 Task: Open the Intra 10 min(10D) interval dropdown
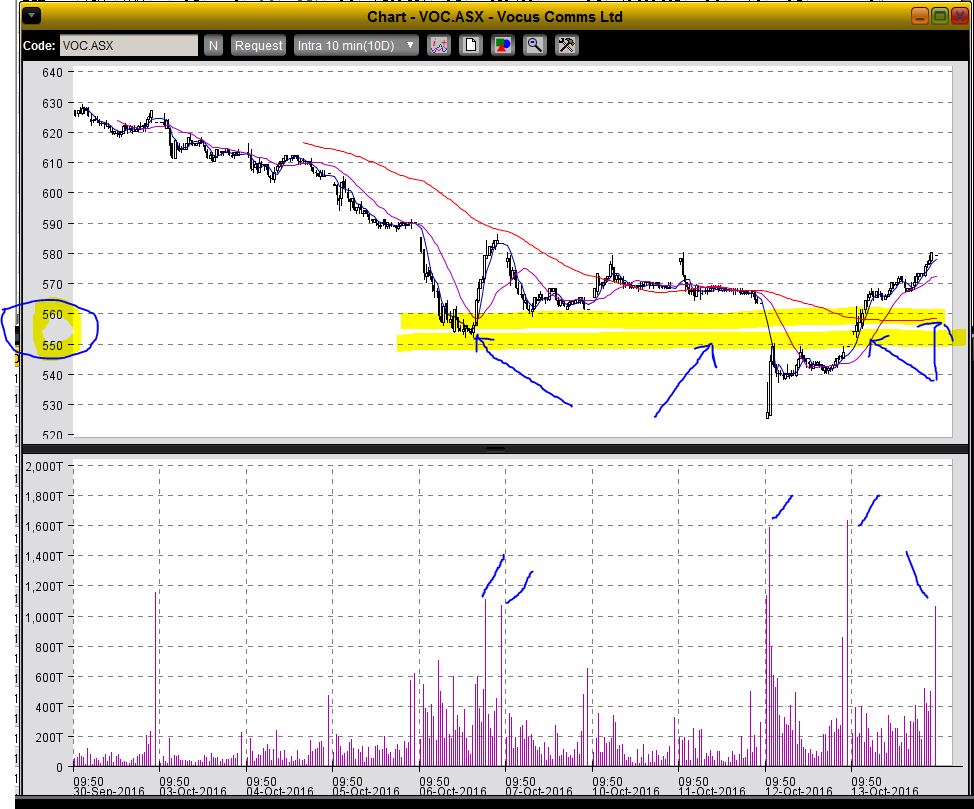coord(356,45)
